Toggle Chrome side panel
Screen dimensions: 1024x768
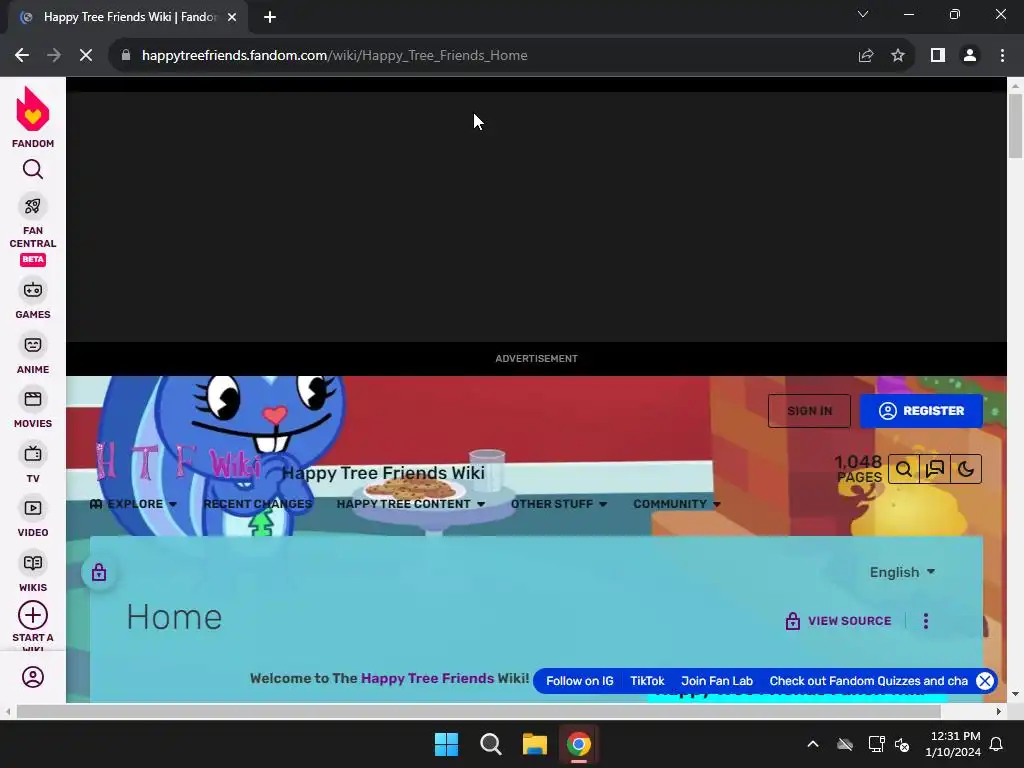pos(938,56)
